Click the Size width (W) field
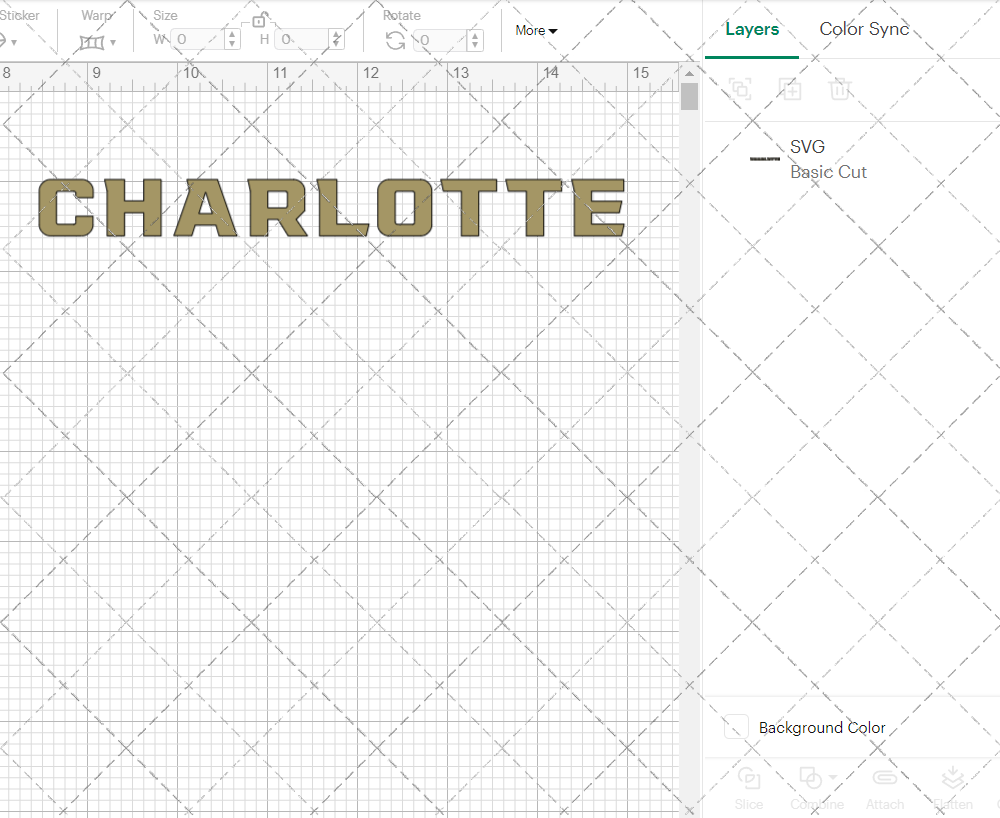This screenshot has height=818, width=1000. point(198,40)
